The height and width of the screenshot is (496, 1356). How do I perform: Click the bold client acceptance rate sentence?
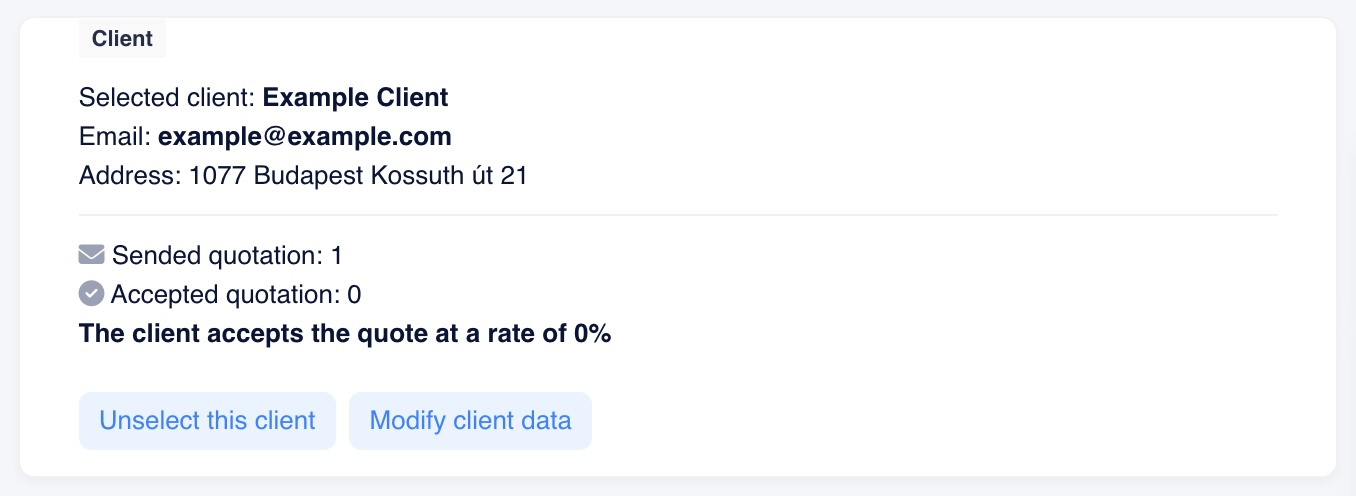pos(344,333)
